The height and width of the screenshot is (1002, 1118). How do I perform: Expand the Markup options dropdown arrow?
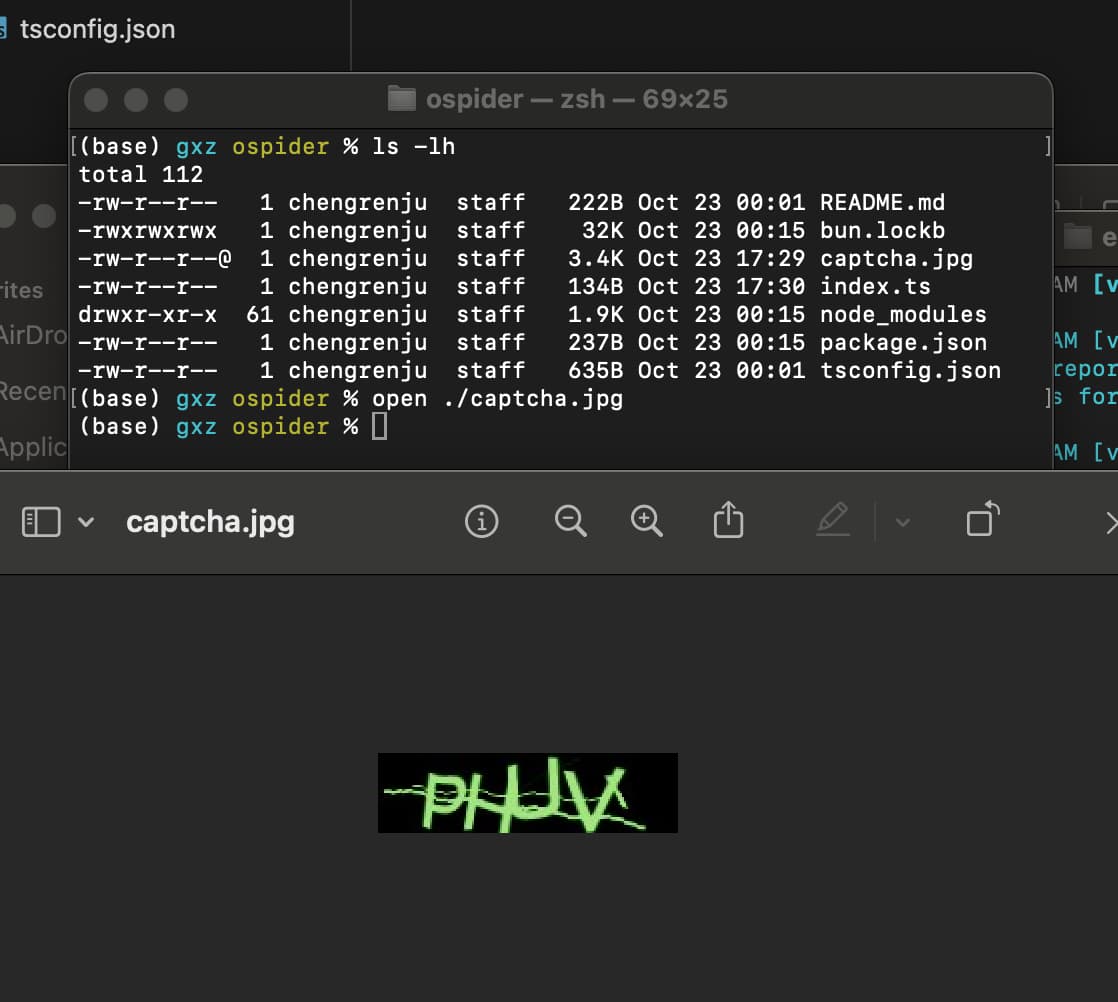[x=902, y=522]
